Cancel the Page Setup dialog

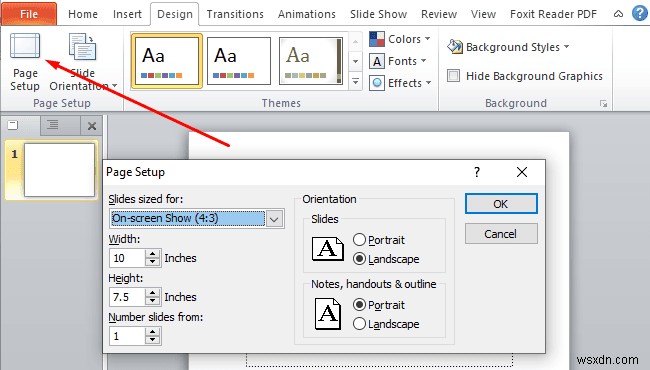[501, 234]
